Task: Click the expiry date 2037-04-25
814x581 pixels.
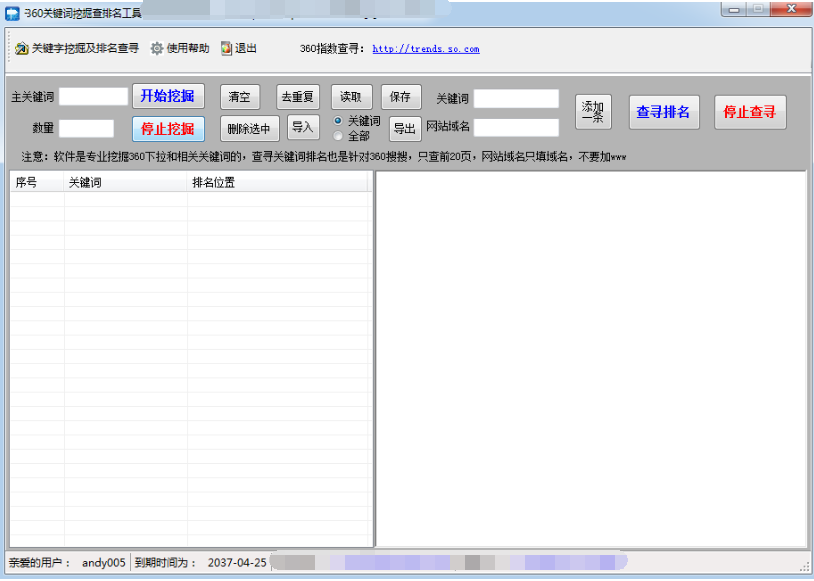Action: (x=237, y=563)
